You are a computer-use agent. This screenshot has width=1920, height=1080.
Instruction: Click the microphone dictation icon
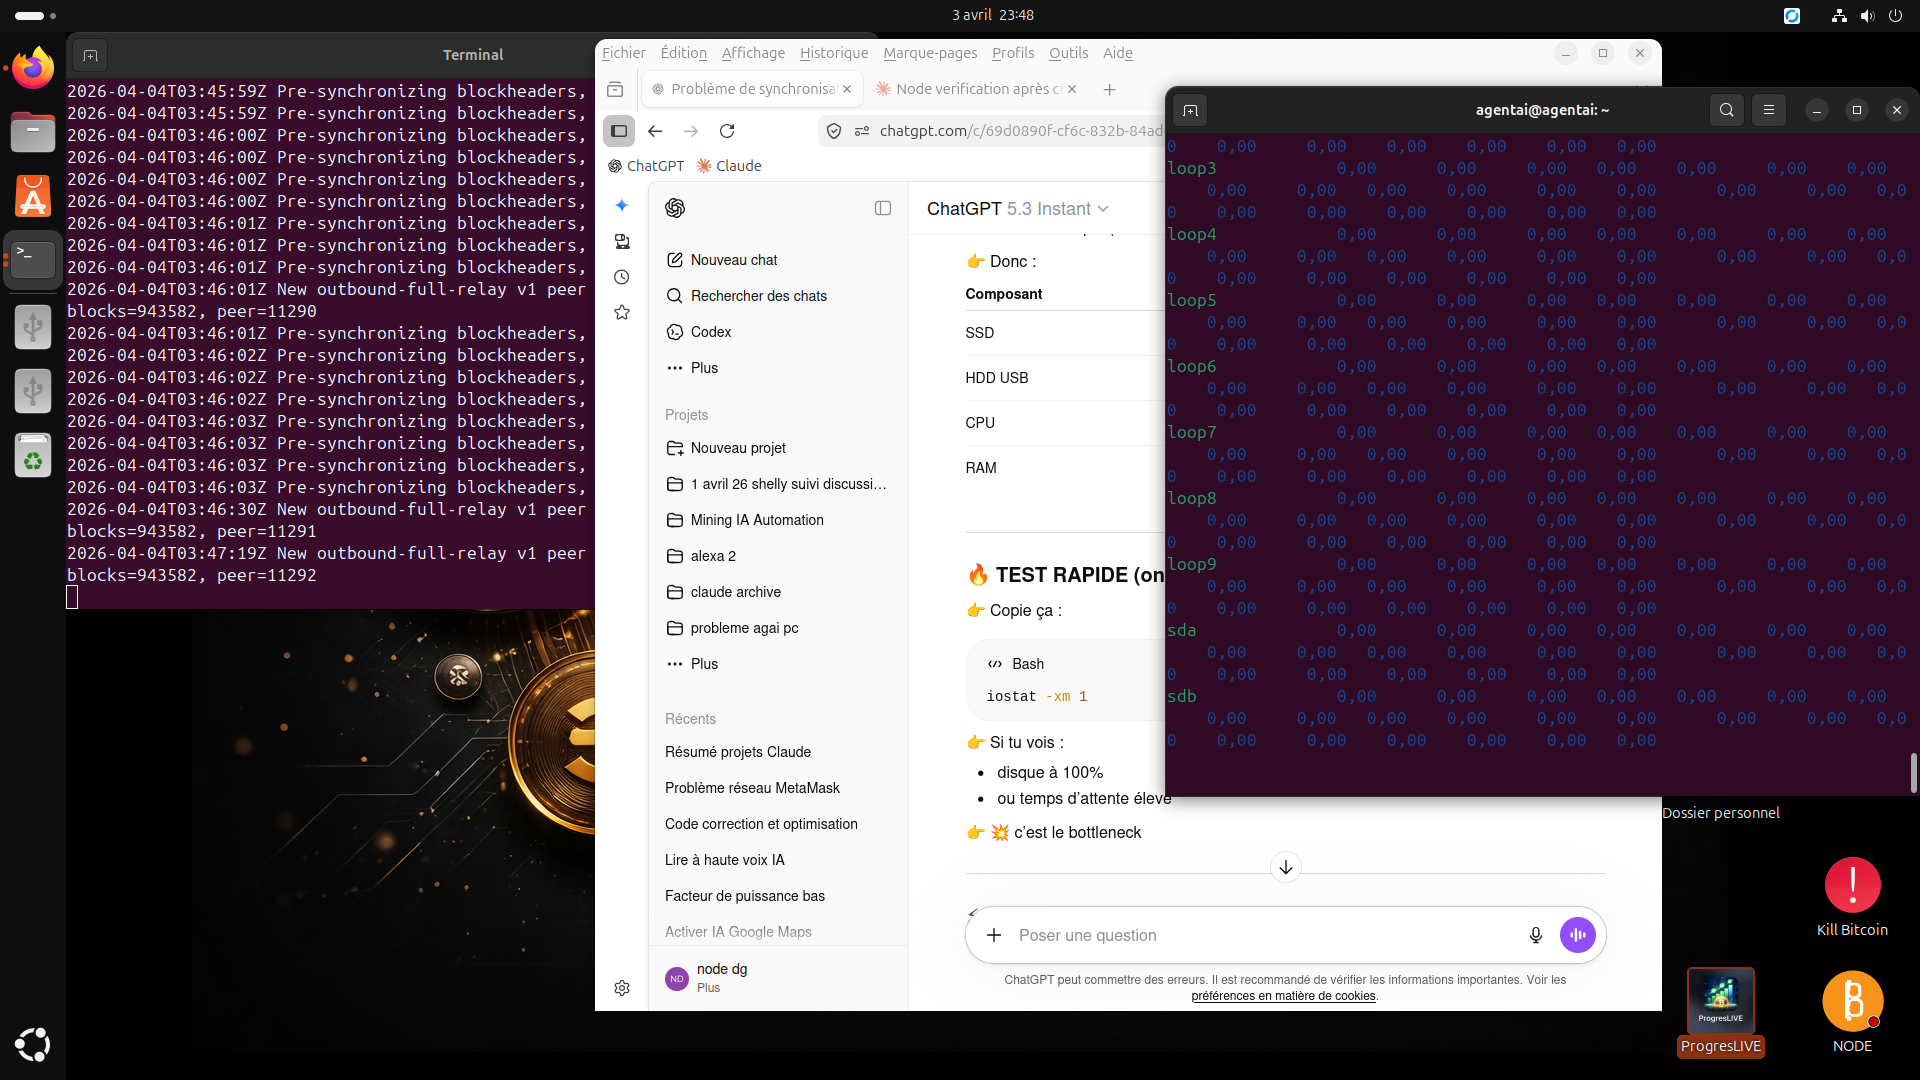(x=1535, y=935)
